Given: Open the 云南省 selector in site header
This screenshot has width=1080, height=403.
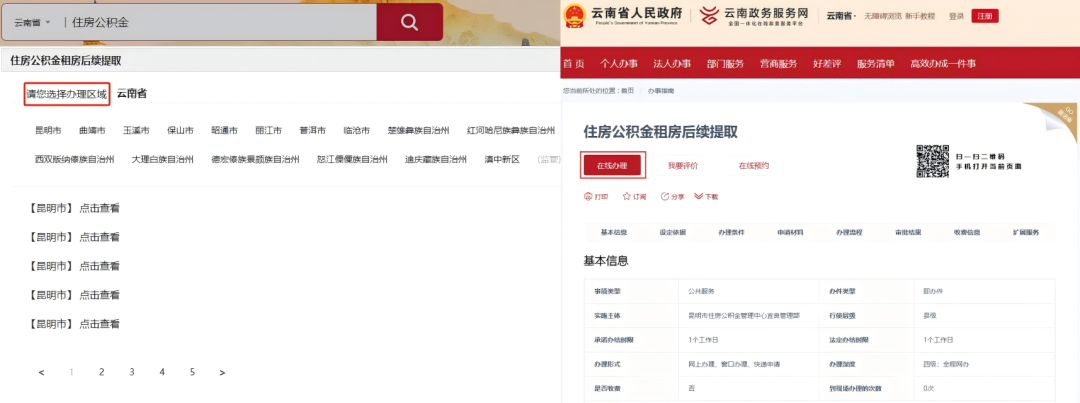Looking at the screenshot, I should 841,16.
